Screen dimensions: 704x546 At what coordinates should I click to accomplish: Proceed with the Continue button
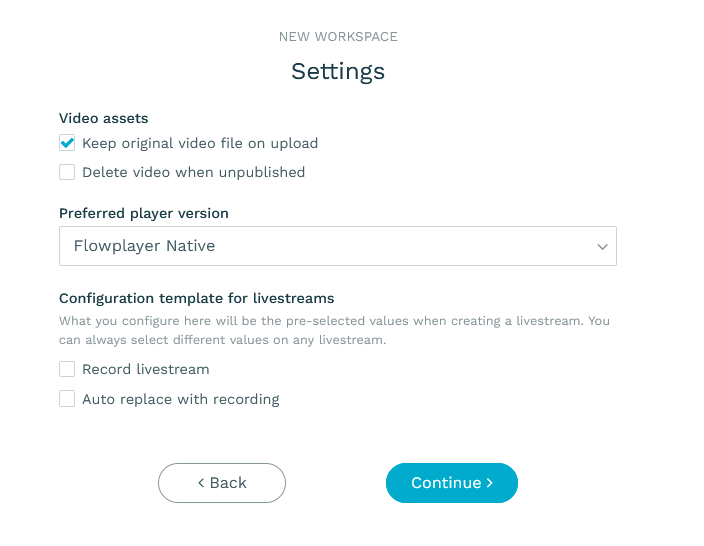452,483
